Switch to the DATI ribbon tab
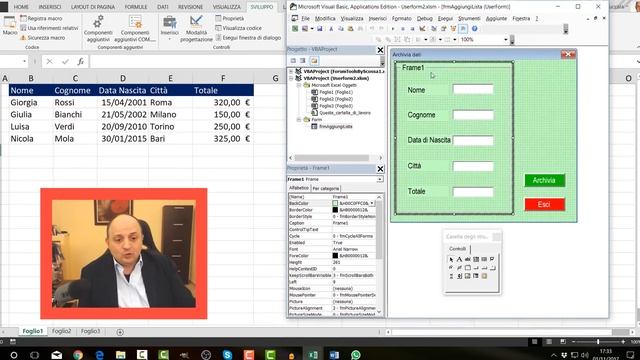Viewport: 640px width, 360px height. 162,7
